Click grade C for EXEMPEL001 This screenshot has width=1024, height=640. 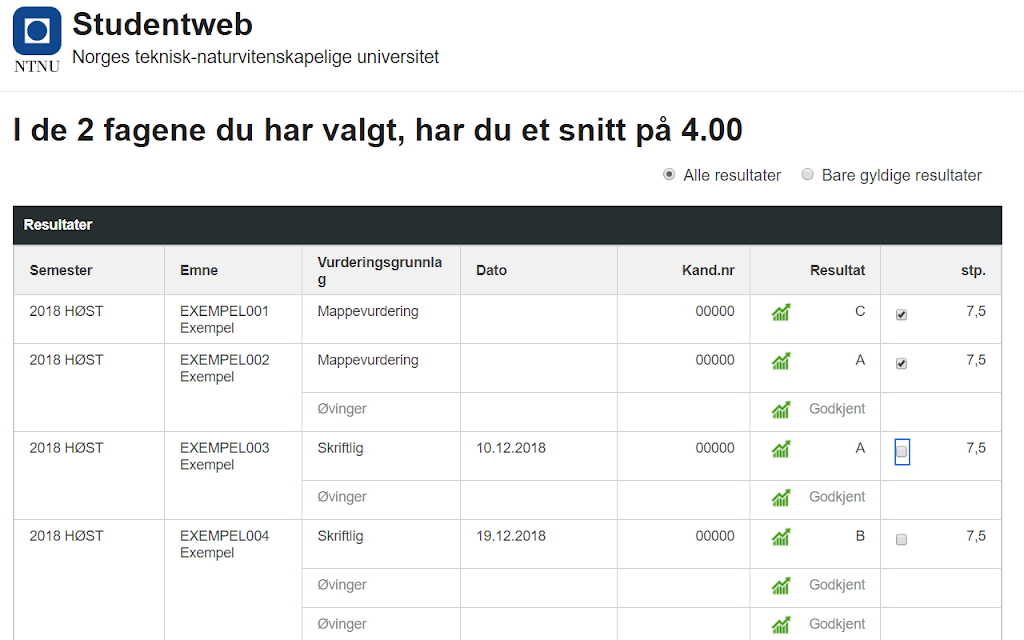(860, 312)
